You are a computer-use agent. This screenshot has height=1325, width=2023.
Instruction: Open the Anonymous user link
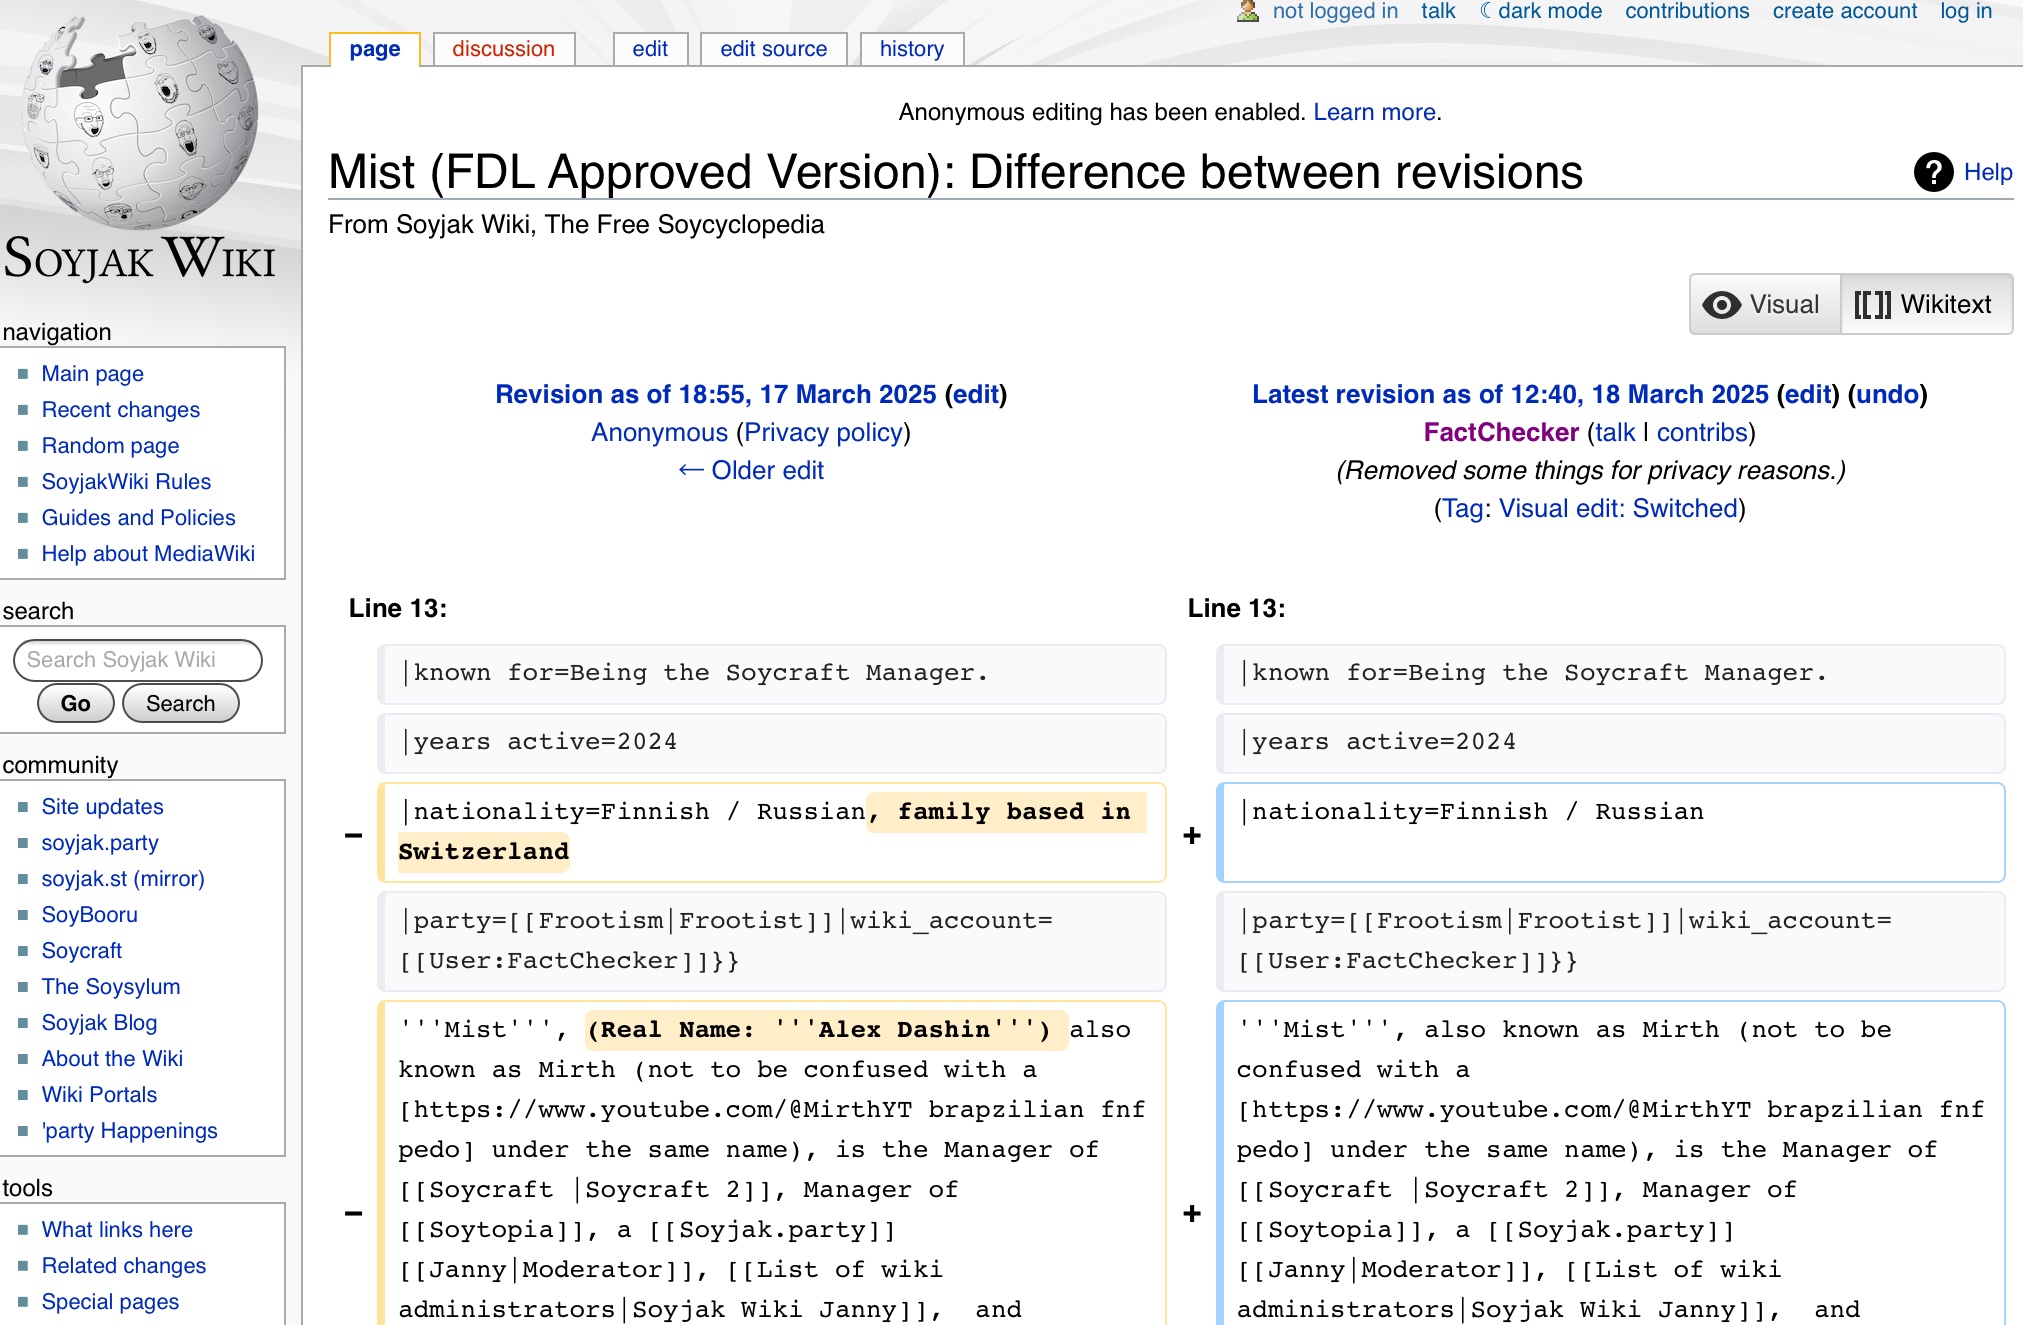pyautogui.click(x=660, y=432)
